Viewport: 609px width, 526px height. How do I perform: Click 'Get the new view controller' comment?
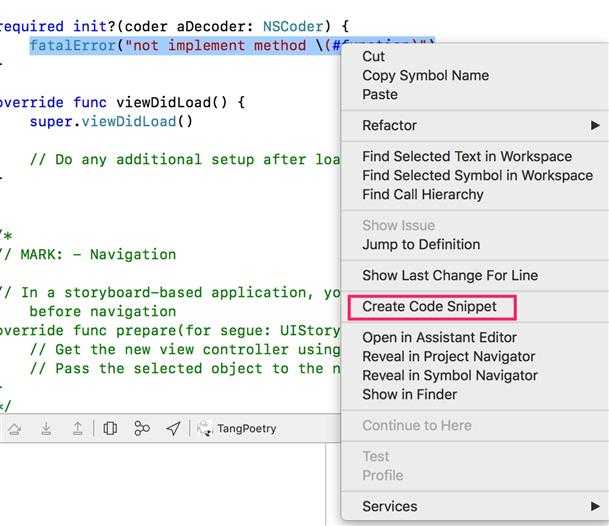185,350
